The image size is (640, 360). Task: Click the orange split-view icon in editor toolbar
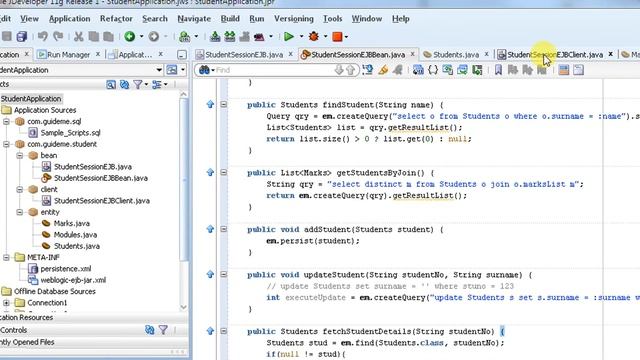pos(564,70)
